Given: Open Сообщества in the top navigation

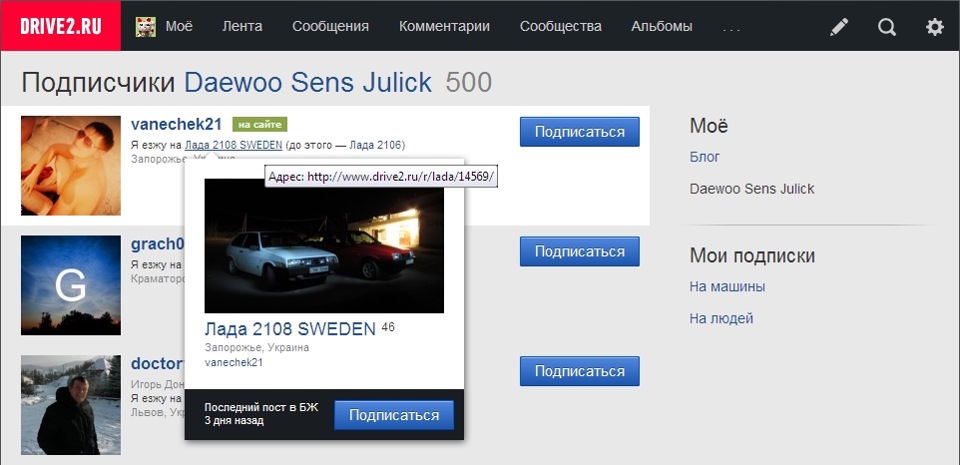Looking at the screenshot, I should [561, 26].
